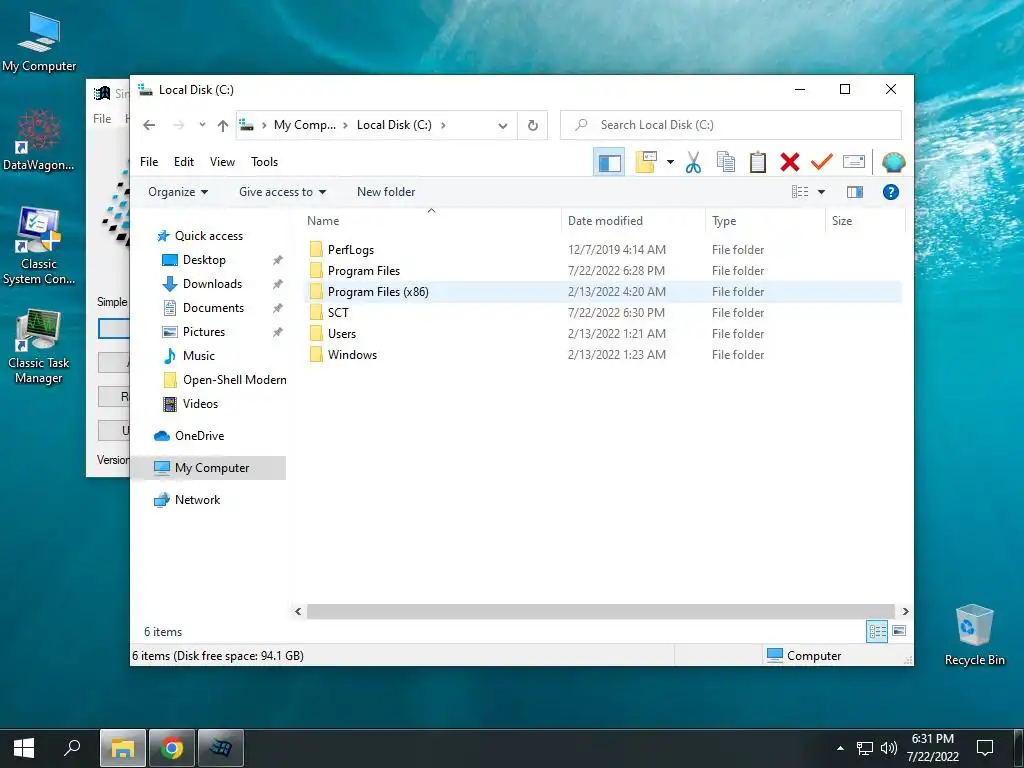The height and width of the screenshot is (768, 1024).
Task: Open Classic Explorer settings shell icon
Action: (x=893, y=162)
